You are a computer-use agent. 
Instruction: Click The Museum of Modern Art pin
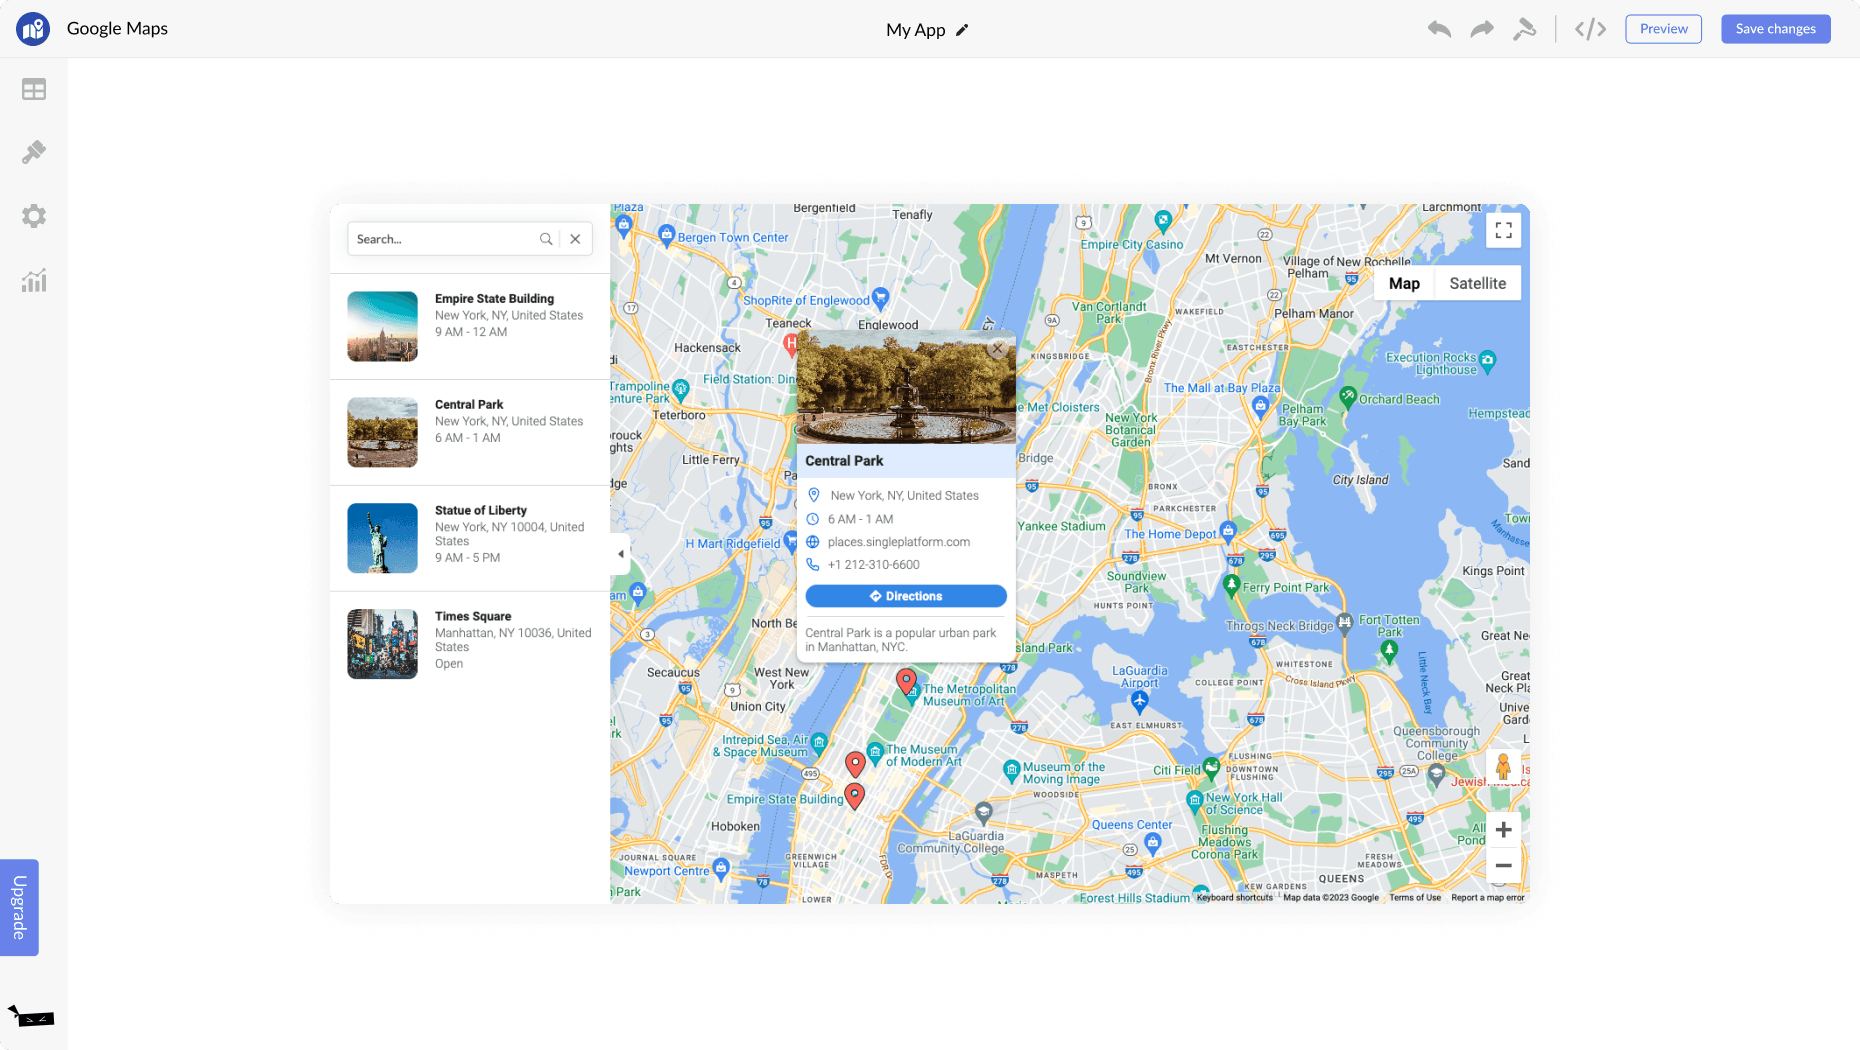[x=875, y=752]
